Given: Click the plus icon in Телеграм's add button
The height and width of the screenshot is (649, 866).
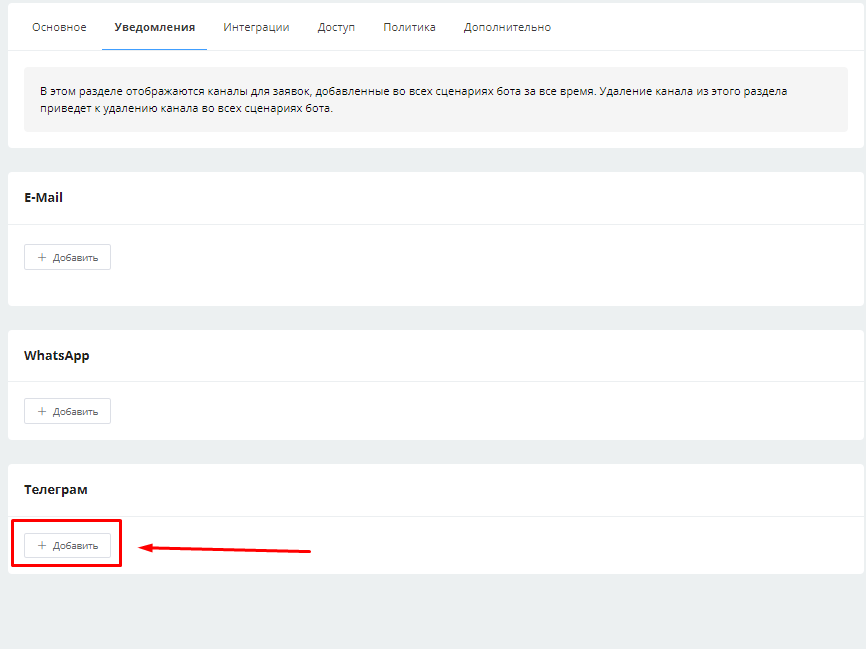Looking at the screenshot, I should click(x=42, y=545).
